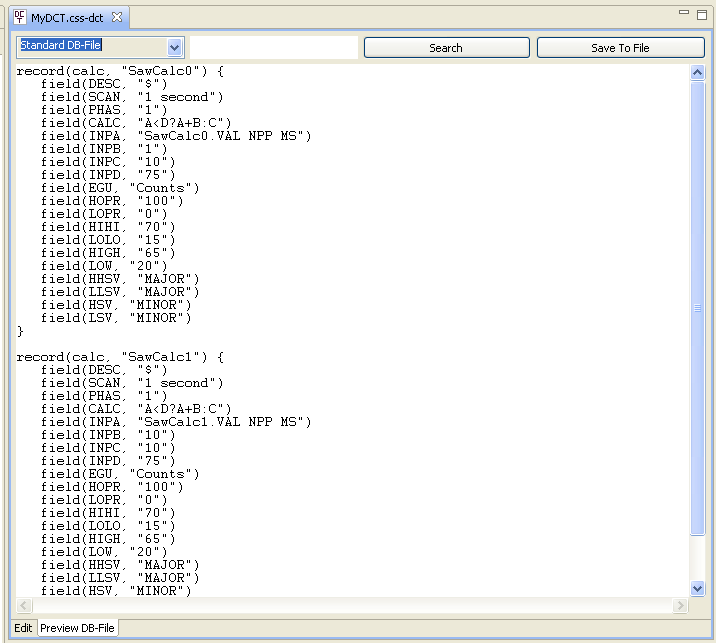Close the MyDCT.css-dct editor tab
This screenshot has height=643, width=716.
[x=117, y=18]
